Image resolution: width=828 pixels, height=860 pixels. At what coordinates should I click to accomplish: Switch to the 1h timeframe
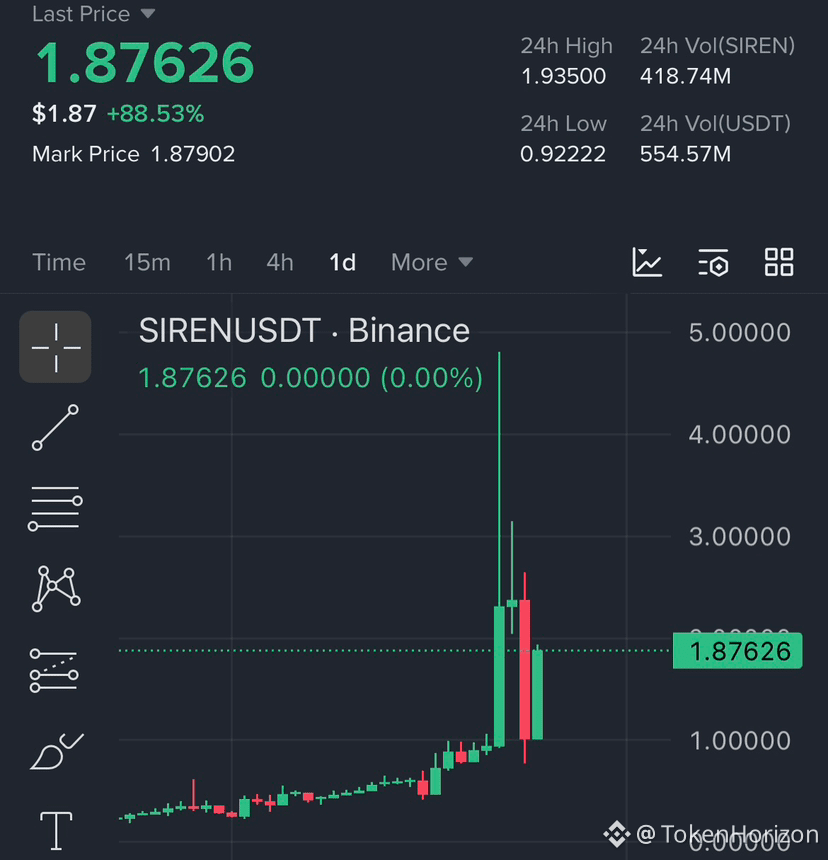[219, 262]
